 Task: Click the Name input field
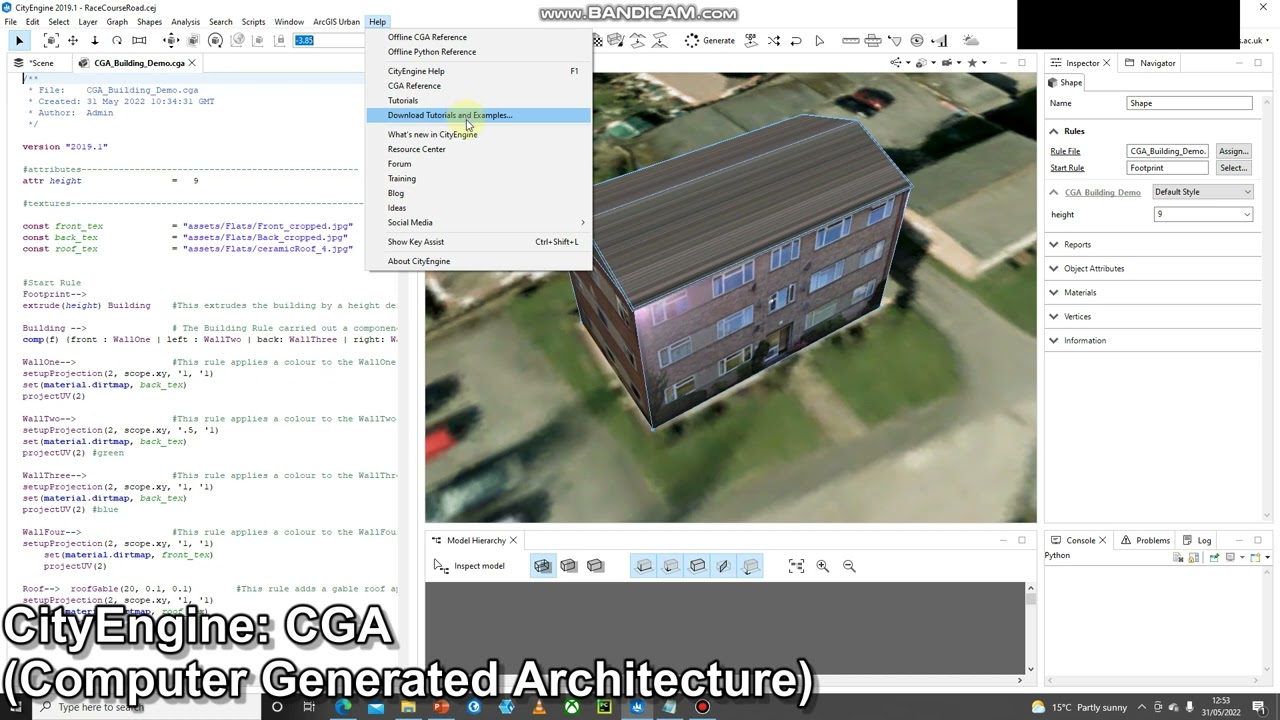pos(1189,103)
